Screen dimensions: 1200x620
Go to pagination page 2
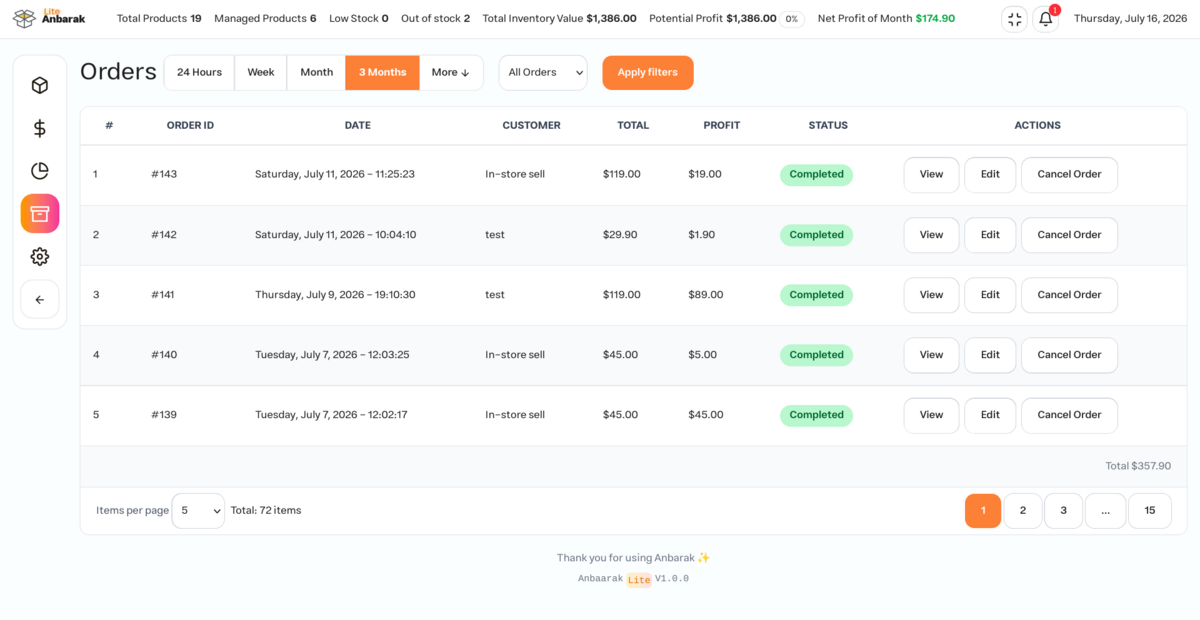(x=1023, y=510)
